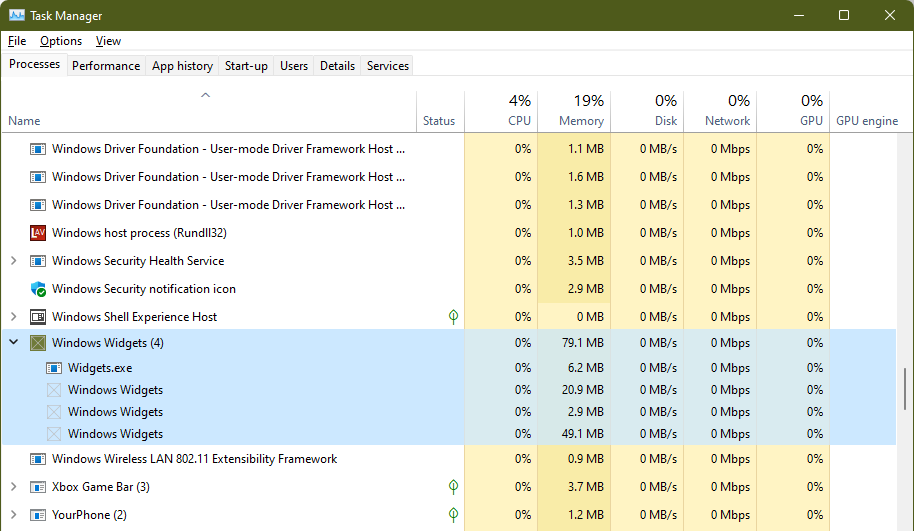
Task: Open the Options menu
Action: pos(61,41)
